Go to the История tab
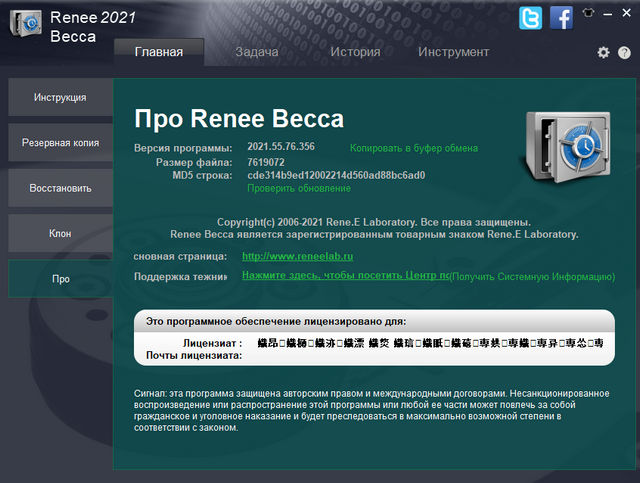Image resolution: width=640 pixels, height=483 pixels. [x=355, y=51]
